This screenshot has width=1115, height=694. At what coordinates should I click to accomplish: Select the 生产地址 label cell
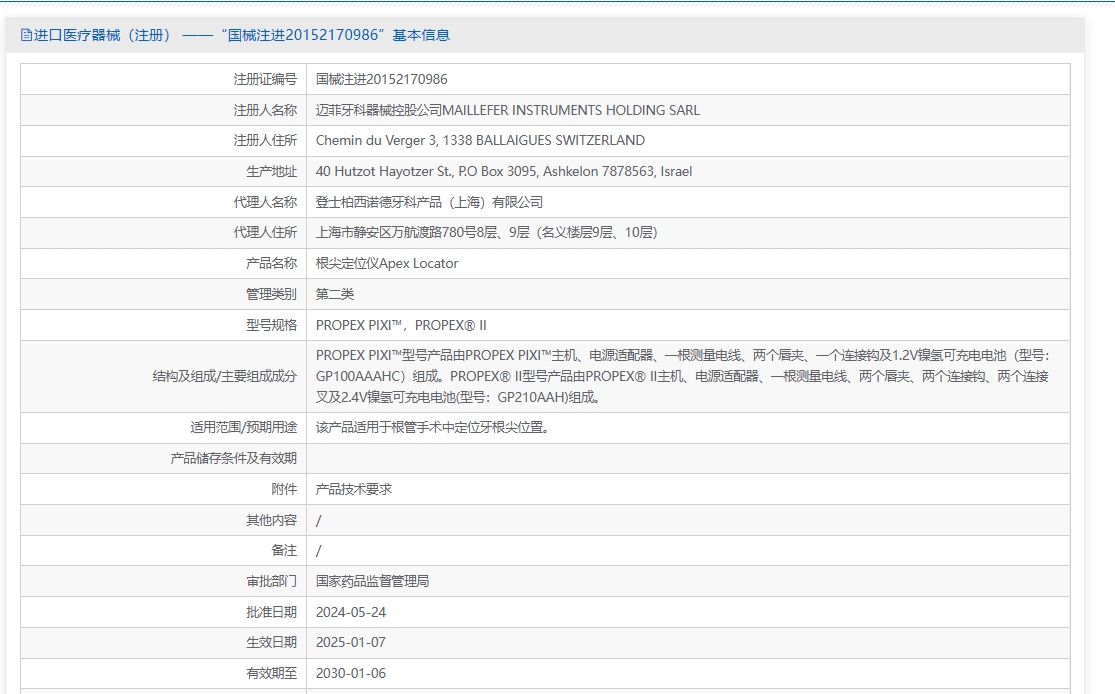coord(164,171)
